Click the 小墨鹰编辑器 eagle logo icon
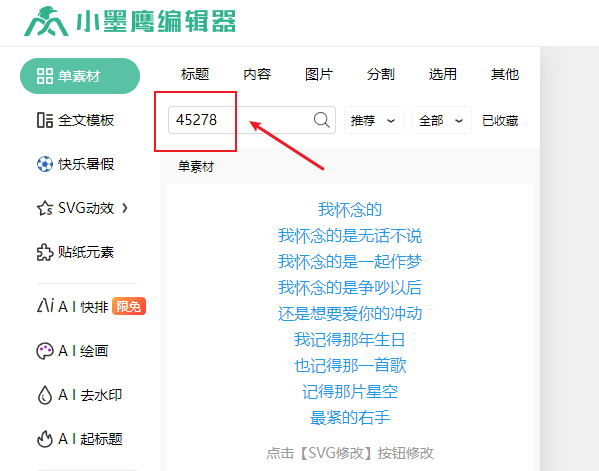The height and width of the screenshot is (471, 599). [x=46, y=21]
